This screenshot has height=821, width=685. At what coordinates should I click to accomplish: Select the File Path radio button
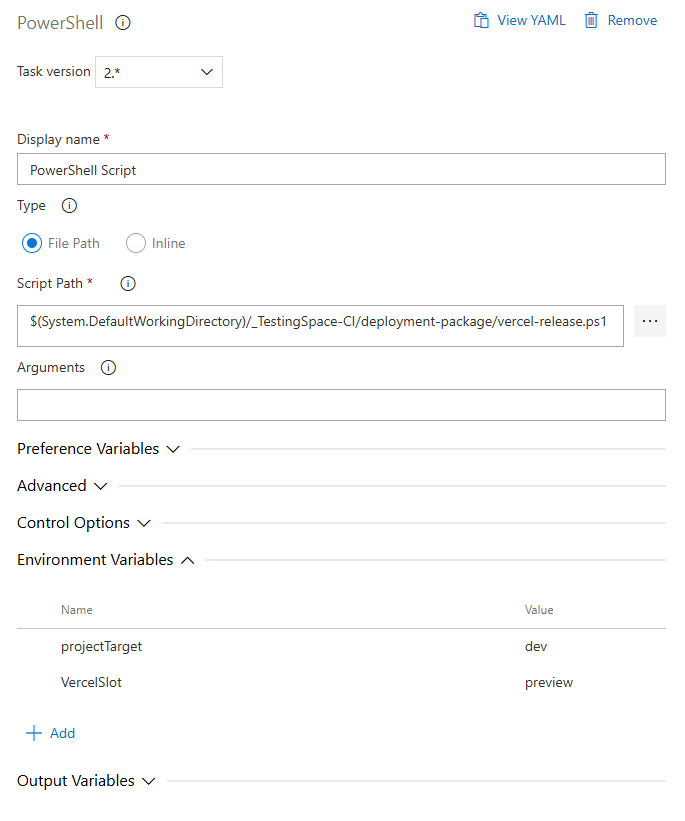32,243
